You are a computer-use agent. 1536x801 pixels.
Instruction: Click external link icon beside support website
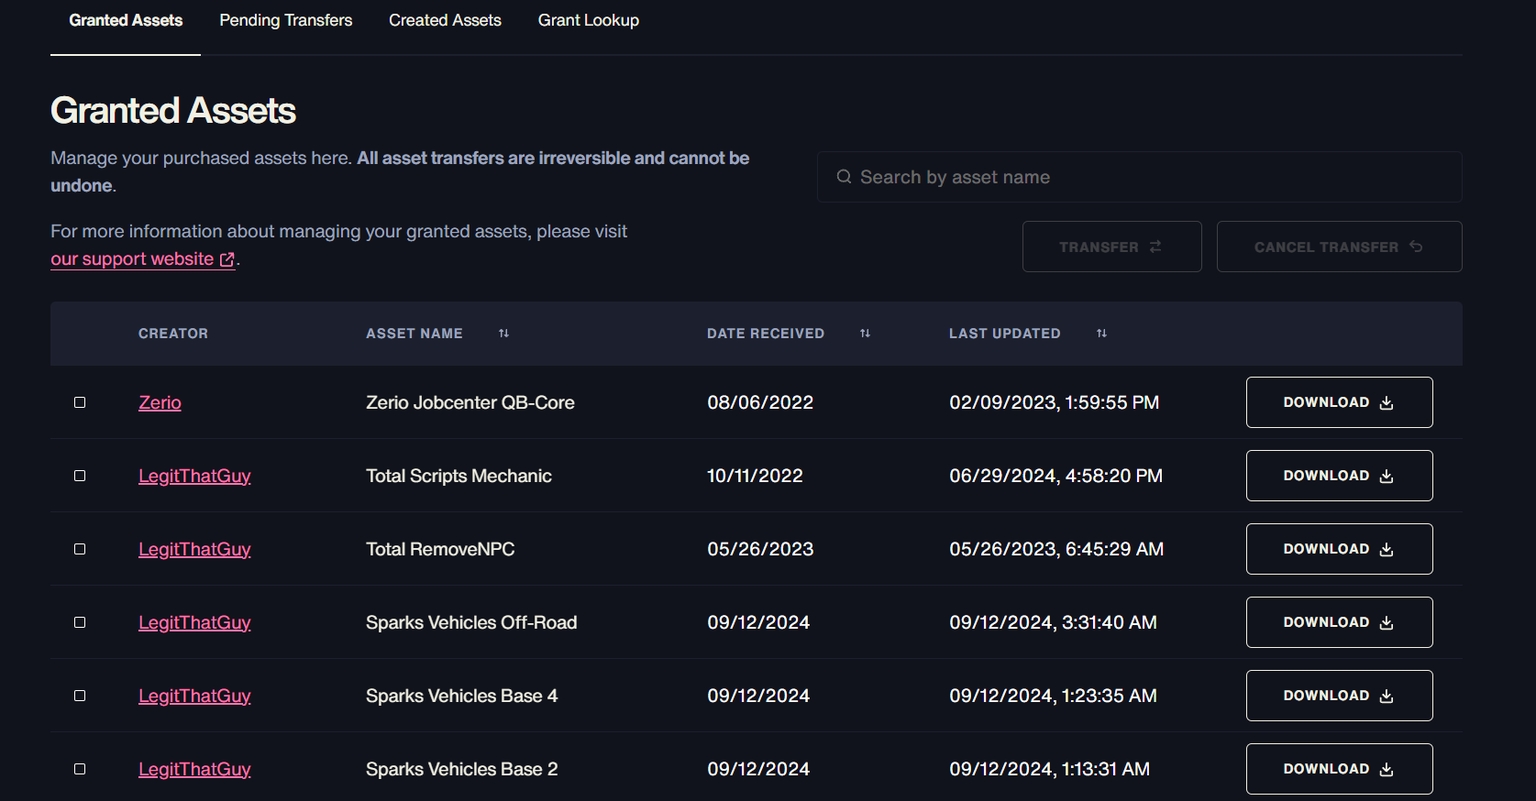coord(227,259)
